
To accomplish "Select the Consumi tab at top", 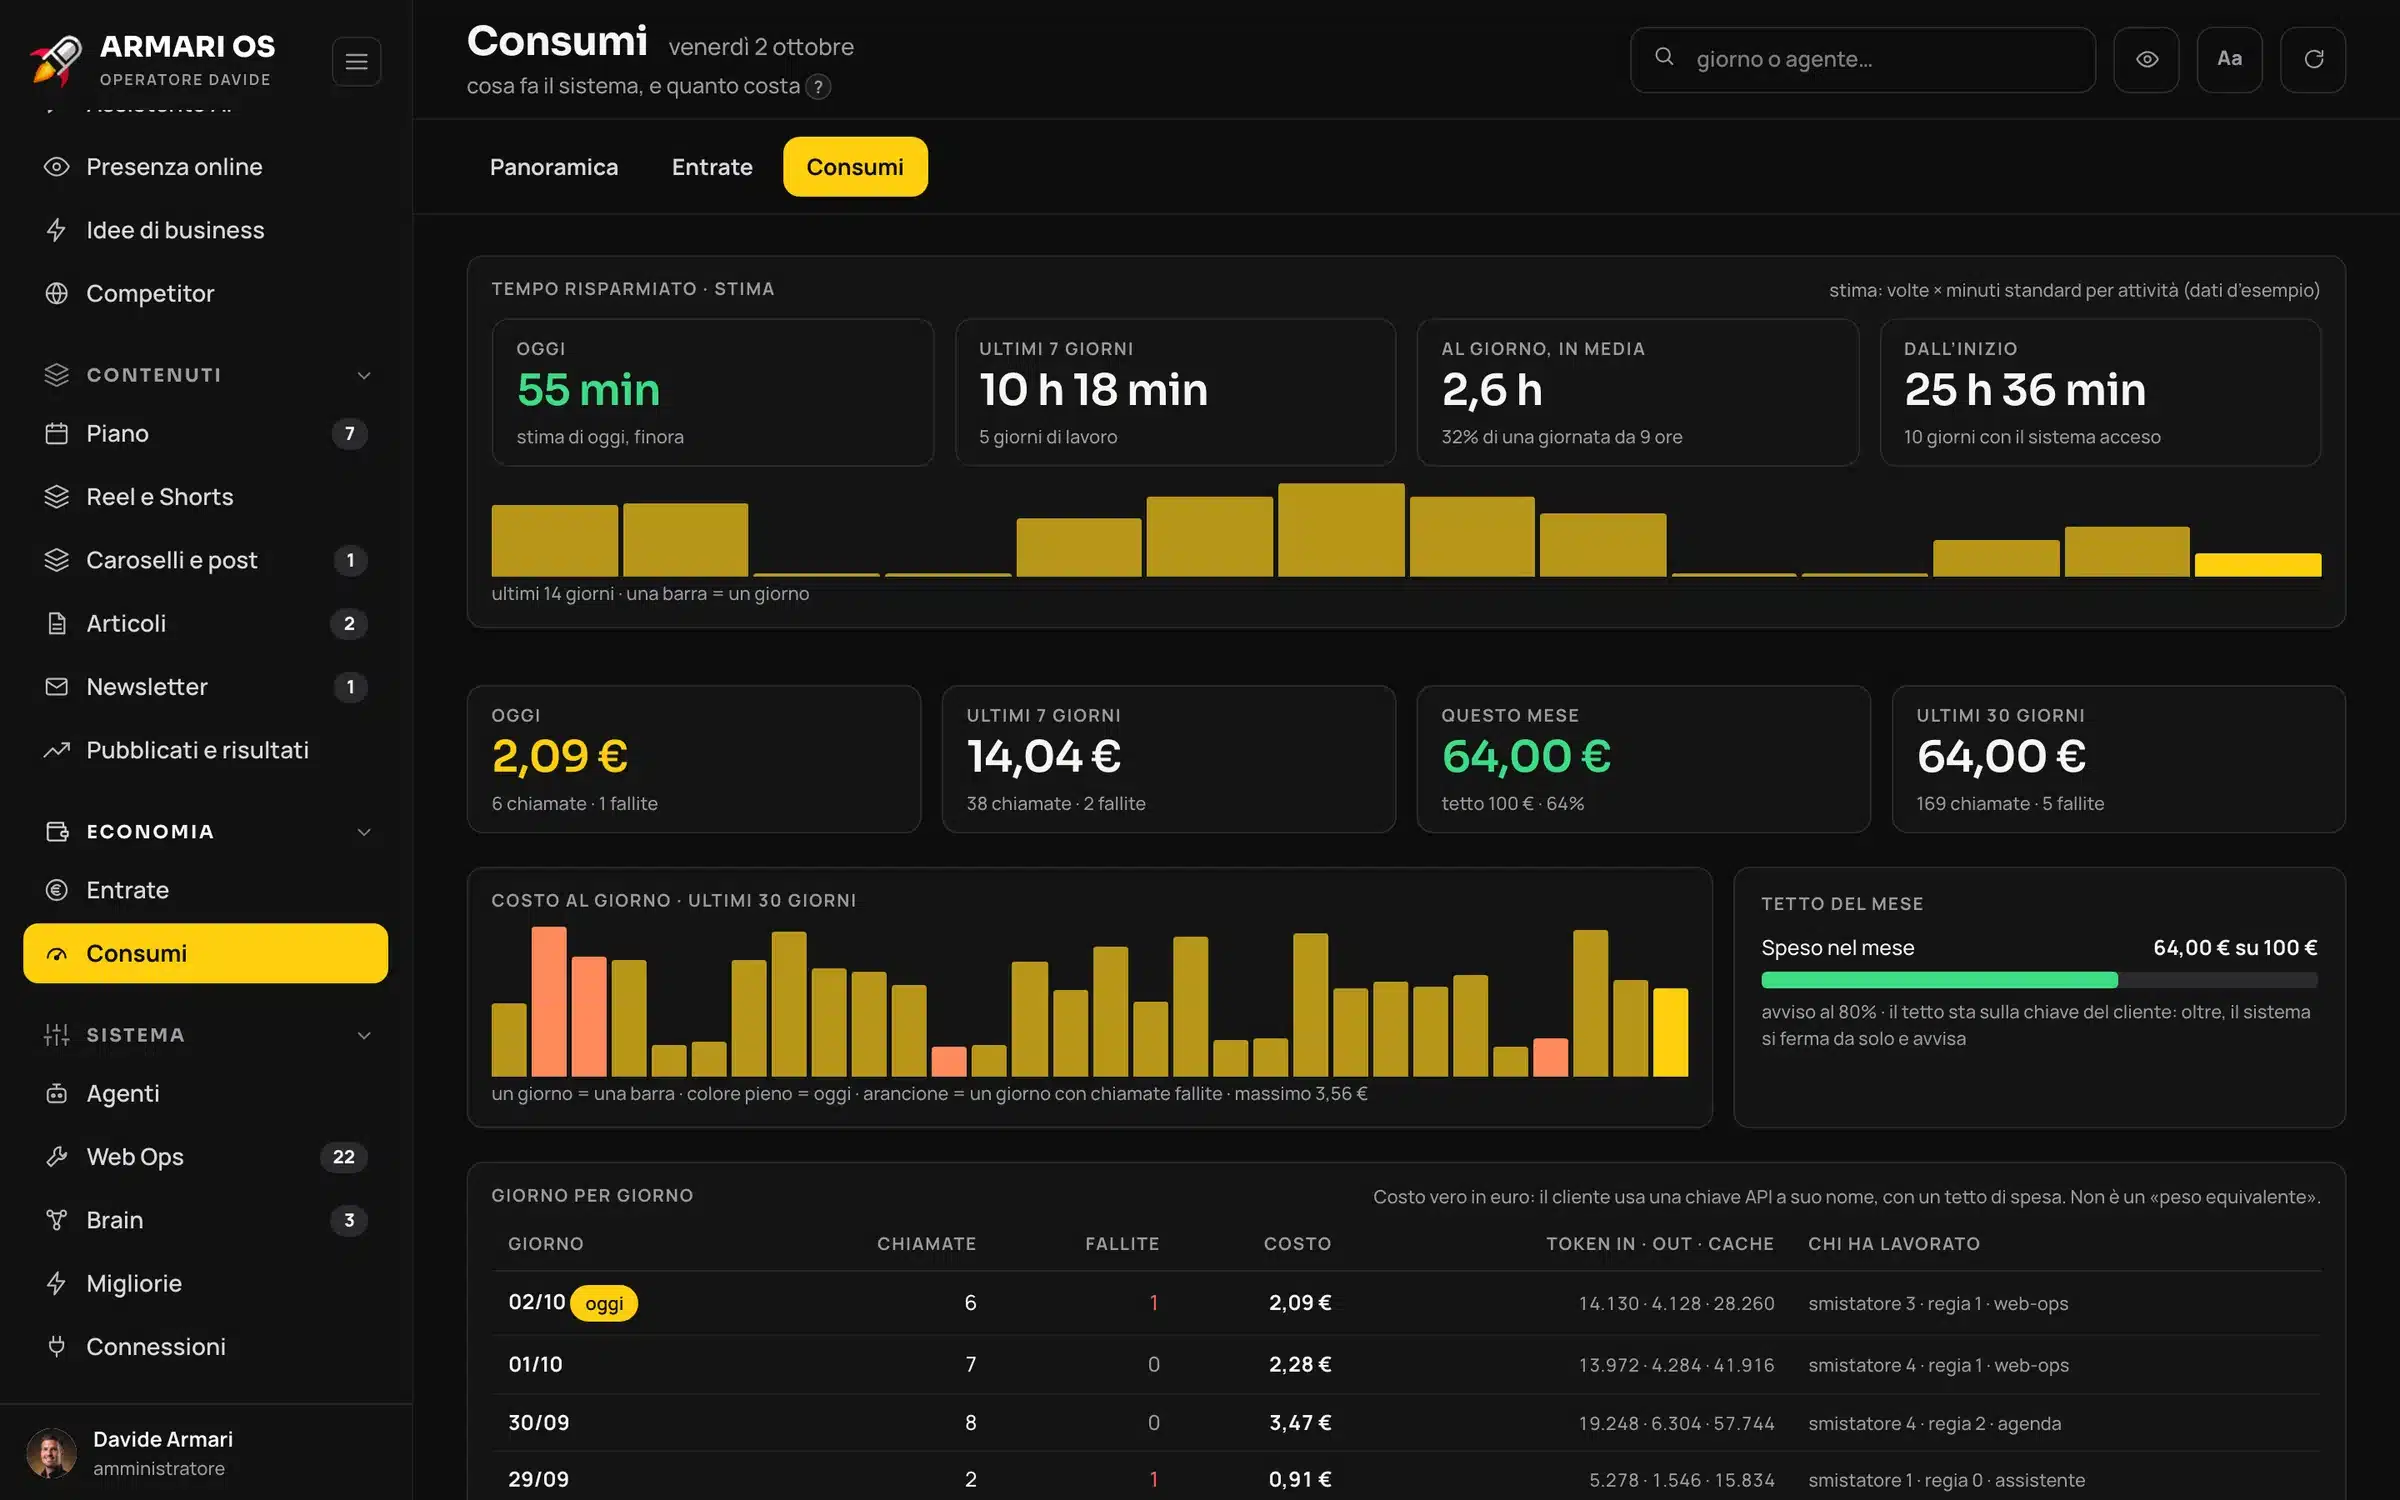I will tap(855, 167).
